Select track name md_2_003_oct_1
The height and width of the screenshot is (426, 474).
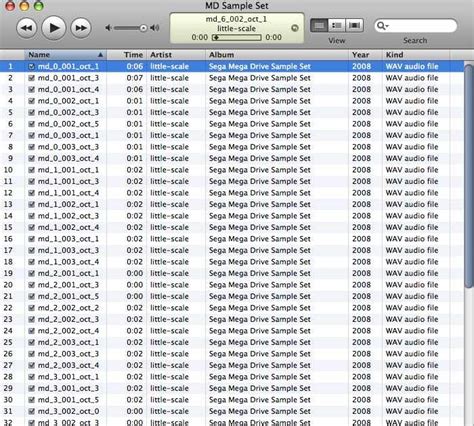coord(68,343)
